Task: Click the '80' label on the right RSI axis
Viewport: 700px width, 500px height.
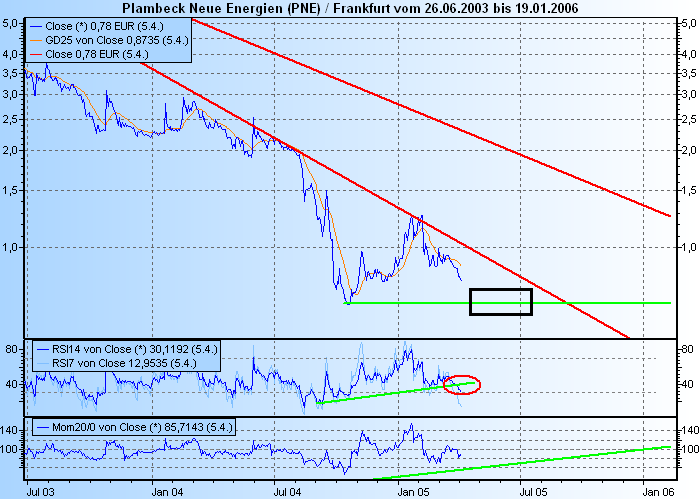Action: coord(688,349)
